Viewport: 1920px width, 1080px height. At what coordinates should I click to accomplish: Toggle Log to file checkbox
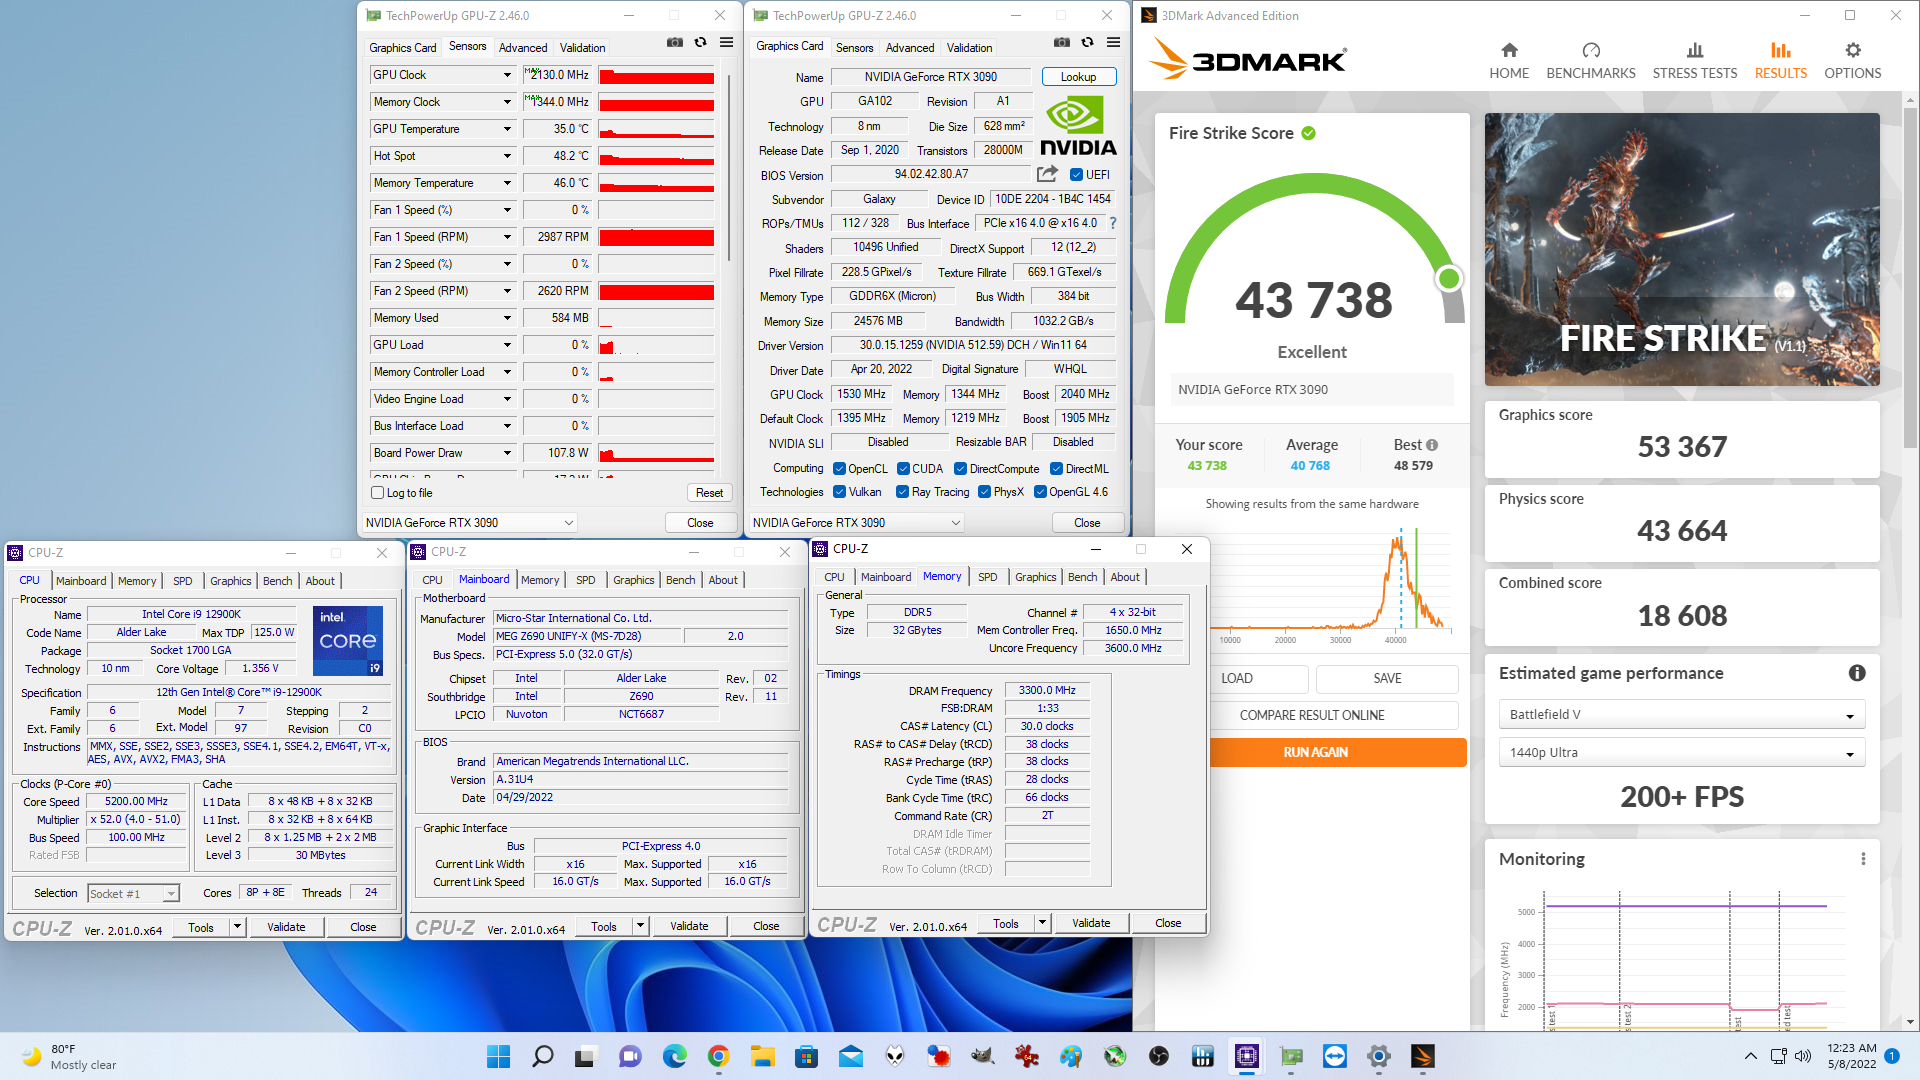378,493
